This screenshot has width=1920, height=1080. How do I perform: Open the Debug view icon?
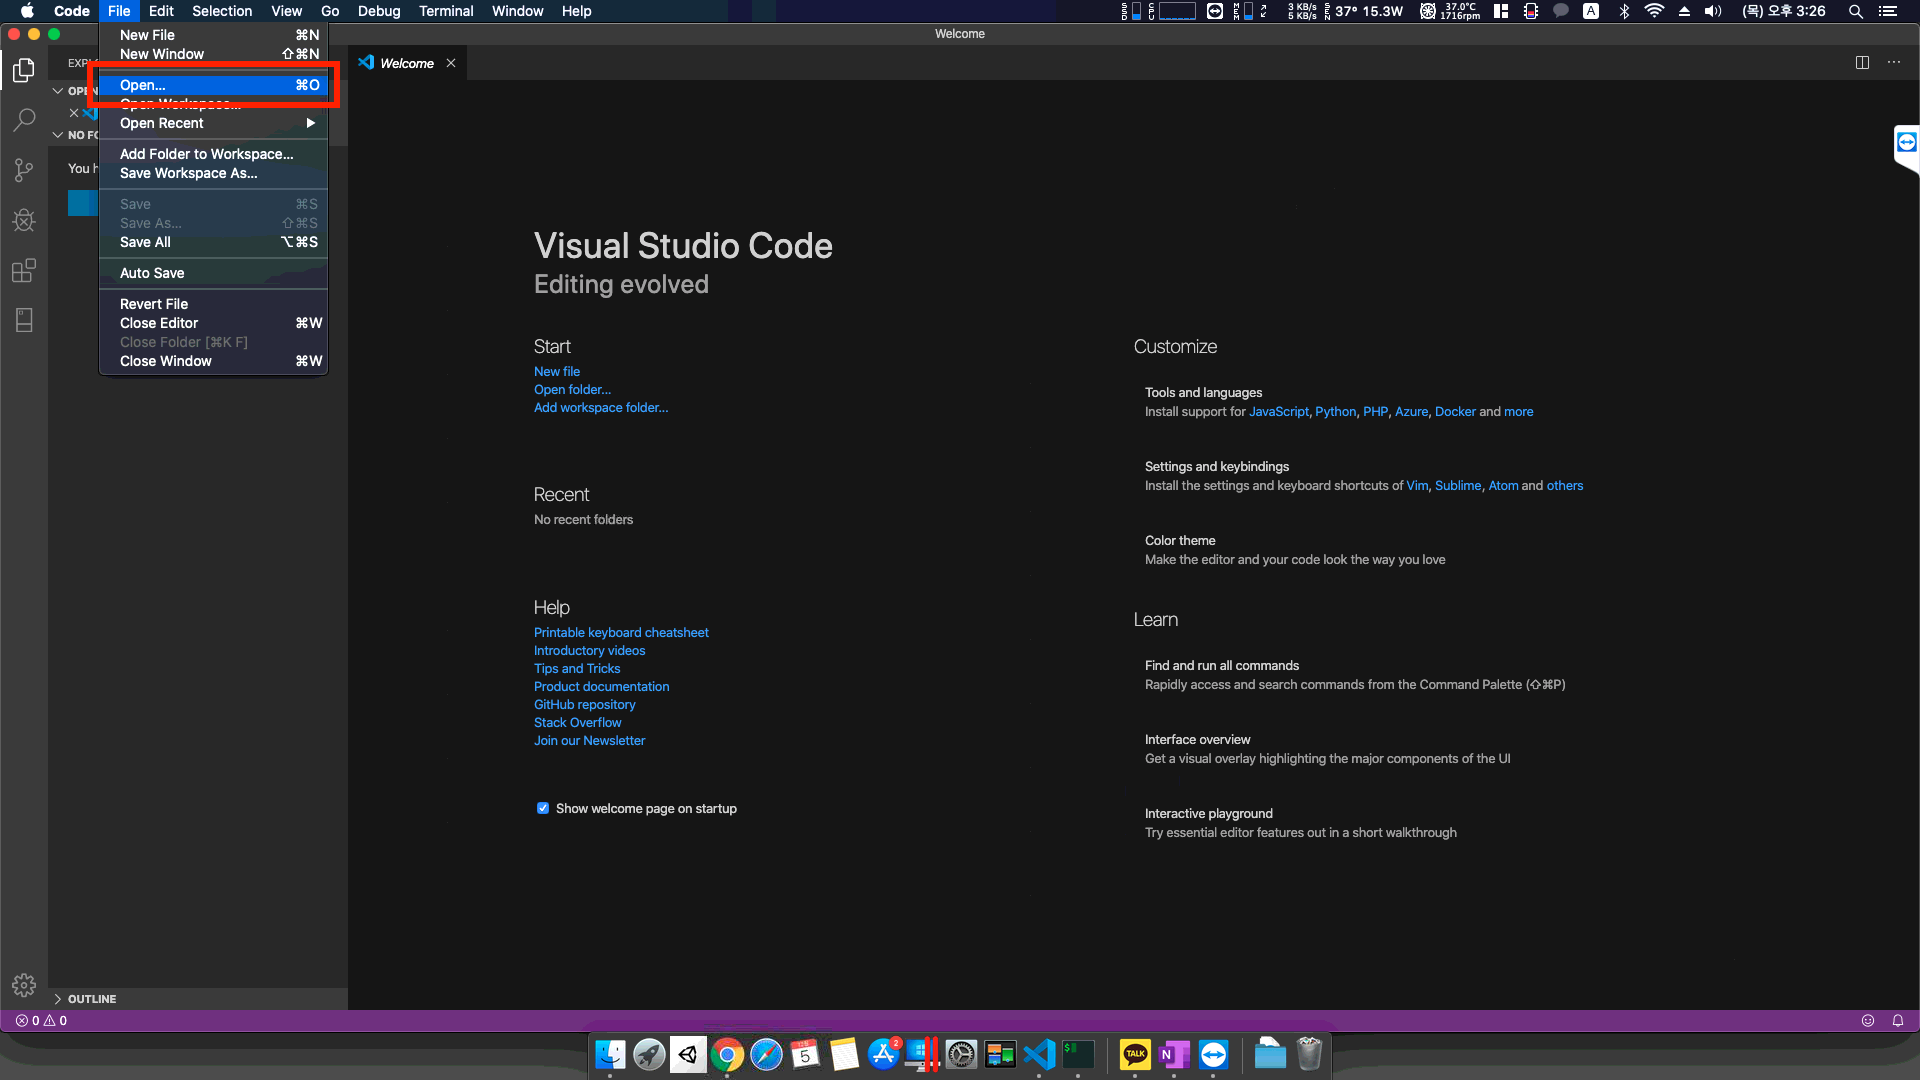(24, 220)
